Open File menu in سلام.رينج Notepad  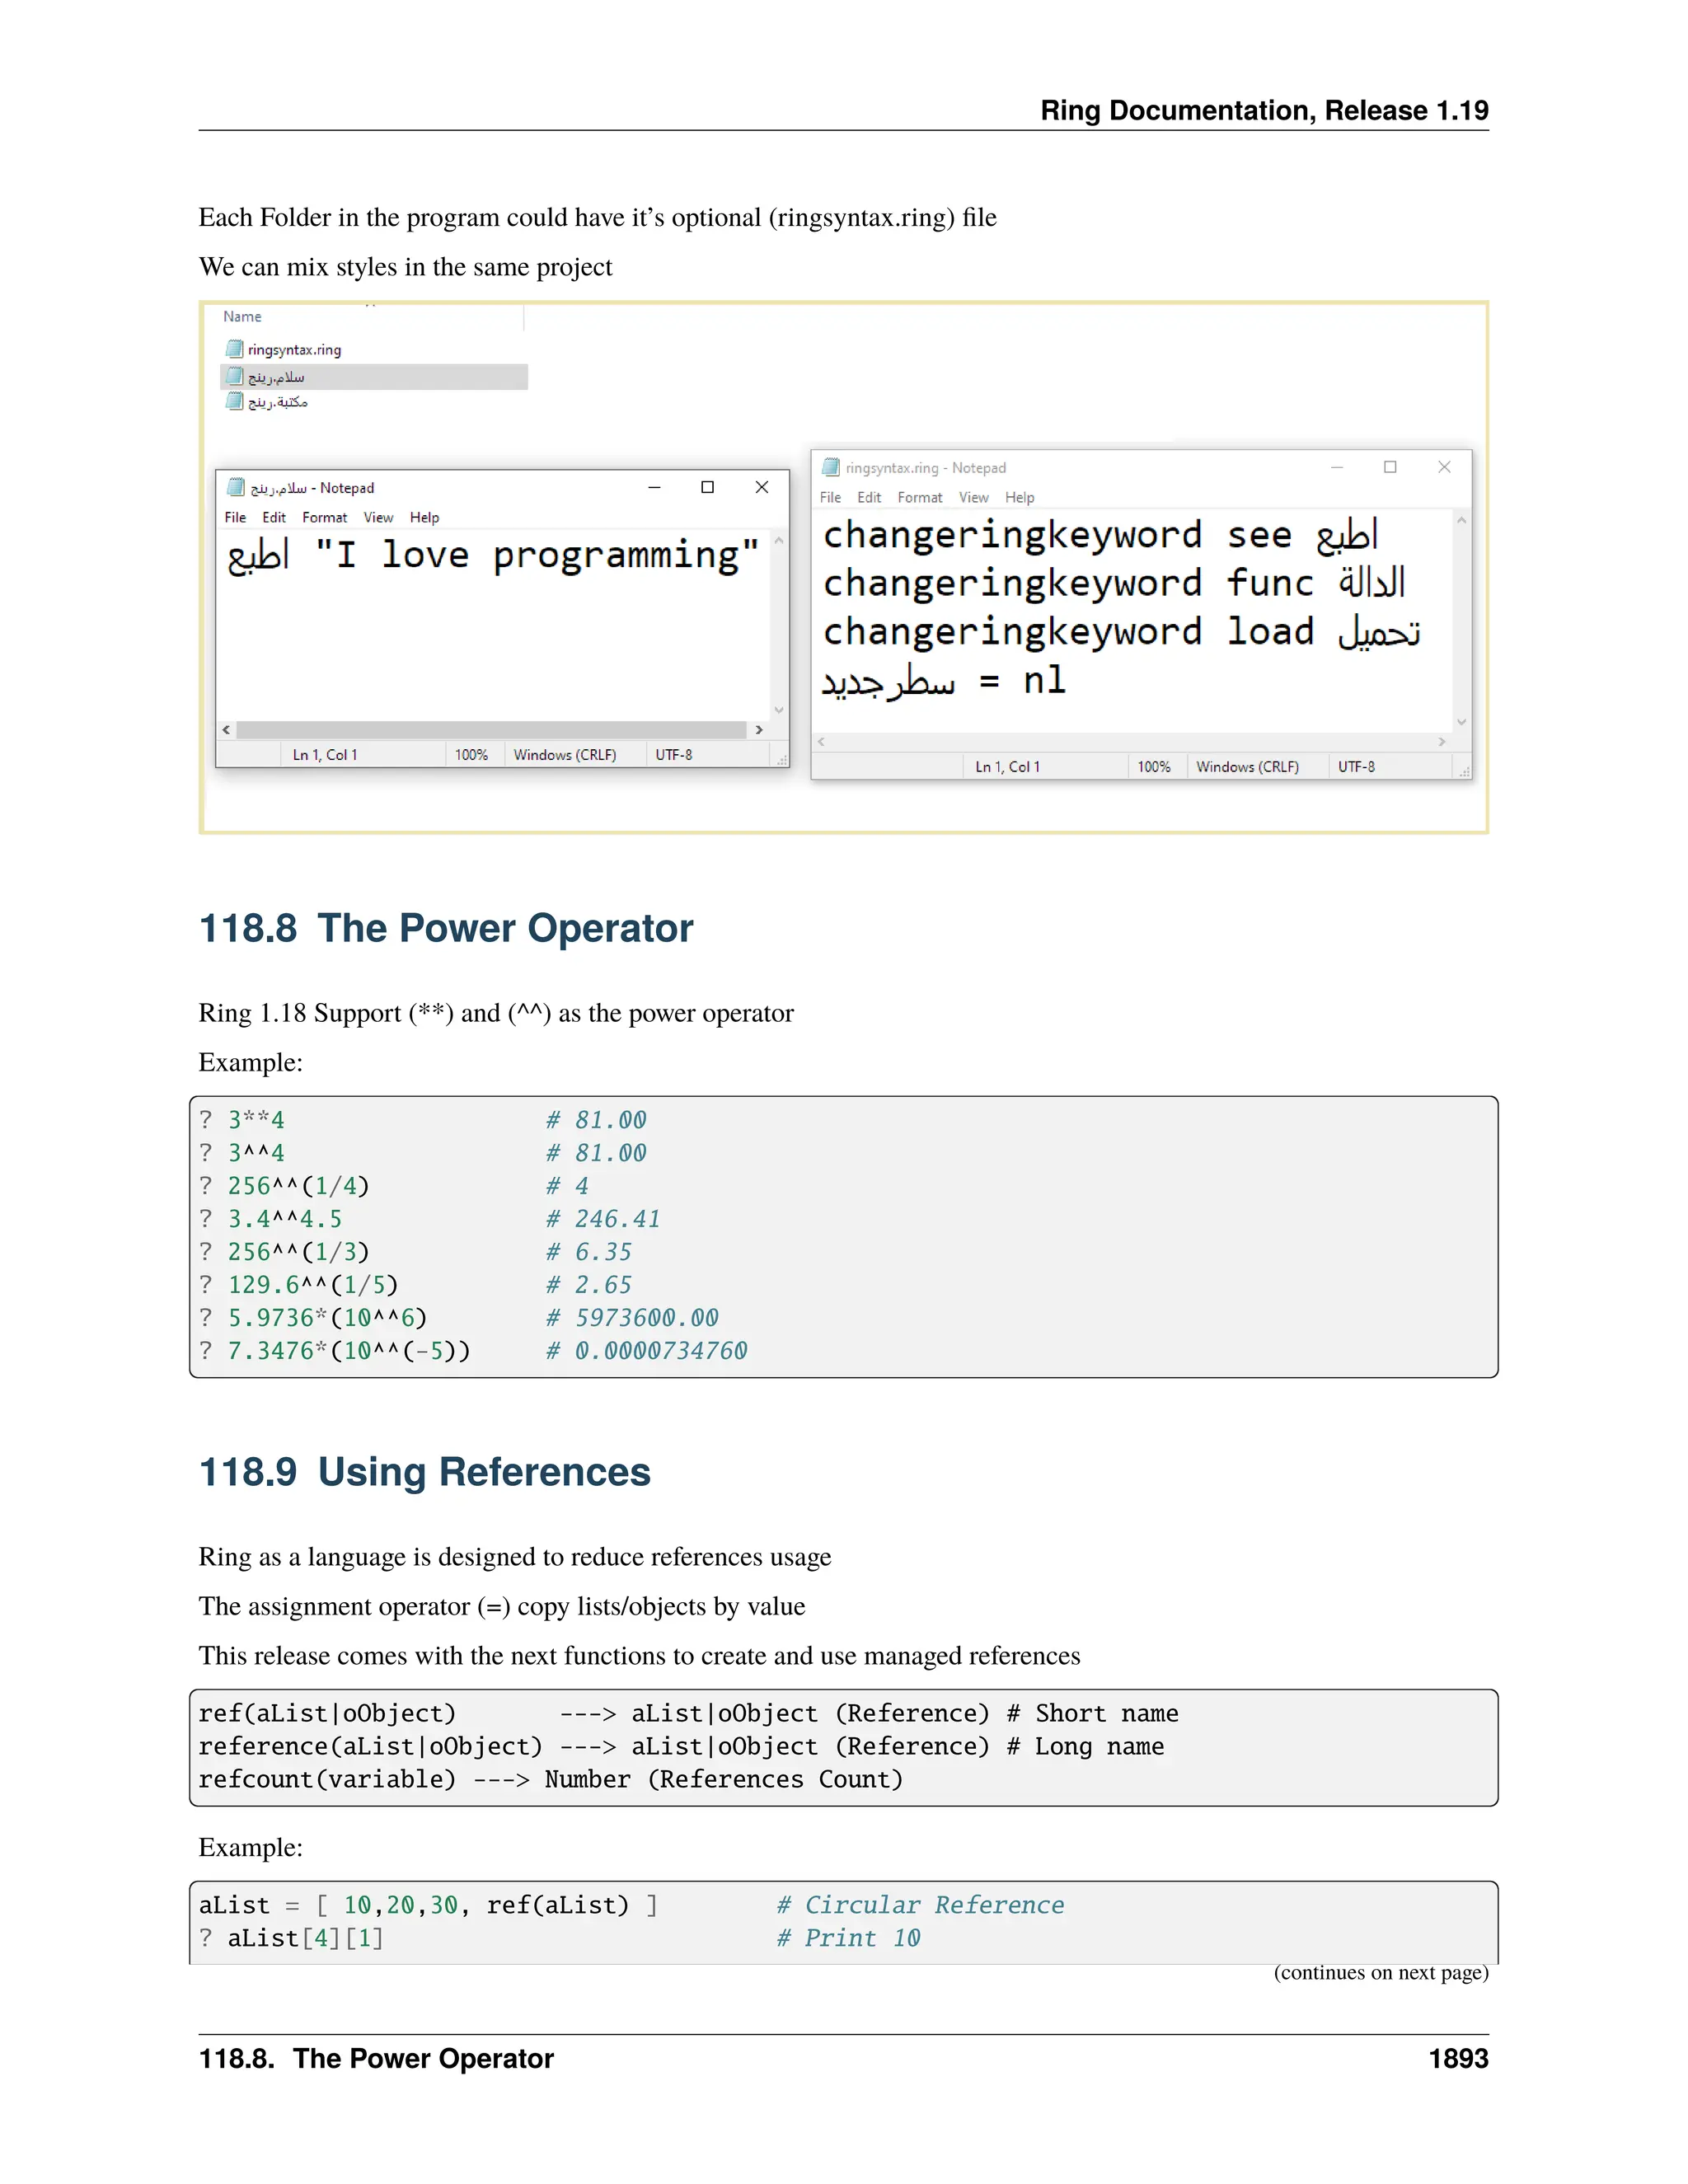click(x=235, y=517)
